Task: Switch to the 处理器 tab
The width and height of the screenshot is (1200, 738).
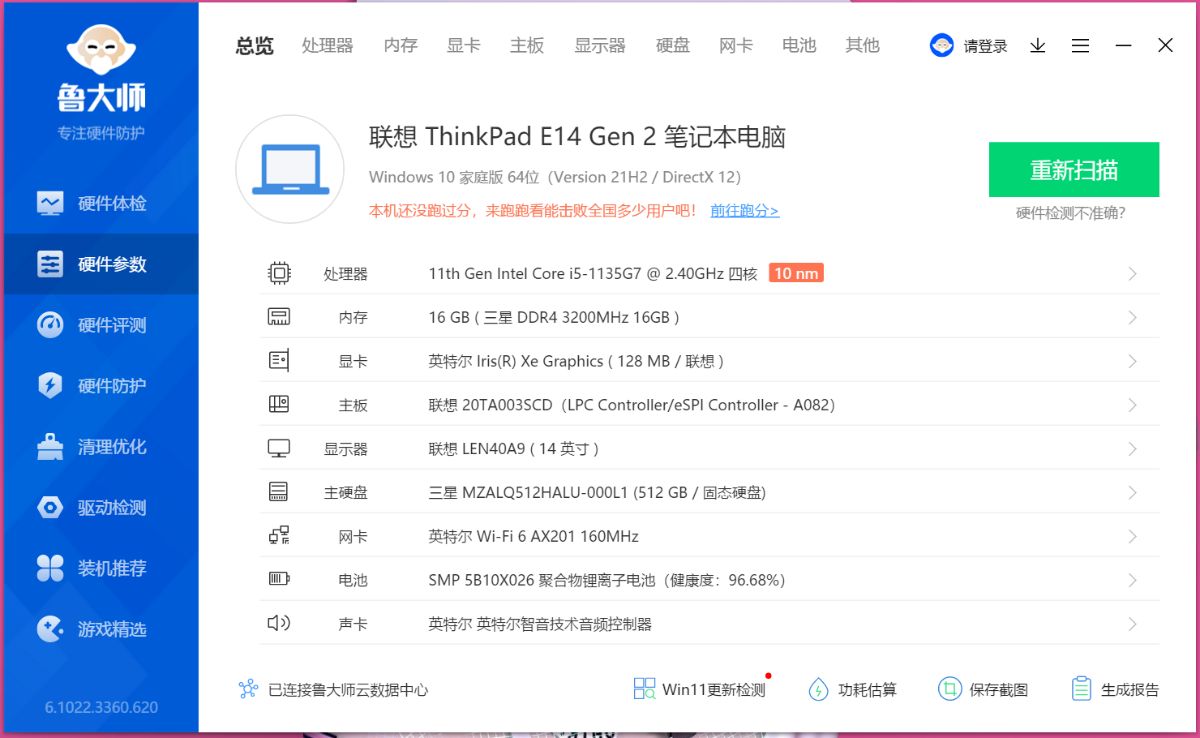Action: pyautogui.click(x=327, y=45)
